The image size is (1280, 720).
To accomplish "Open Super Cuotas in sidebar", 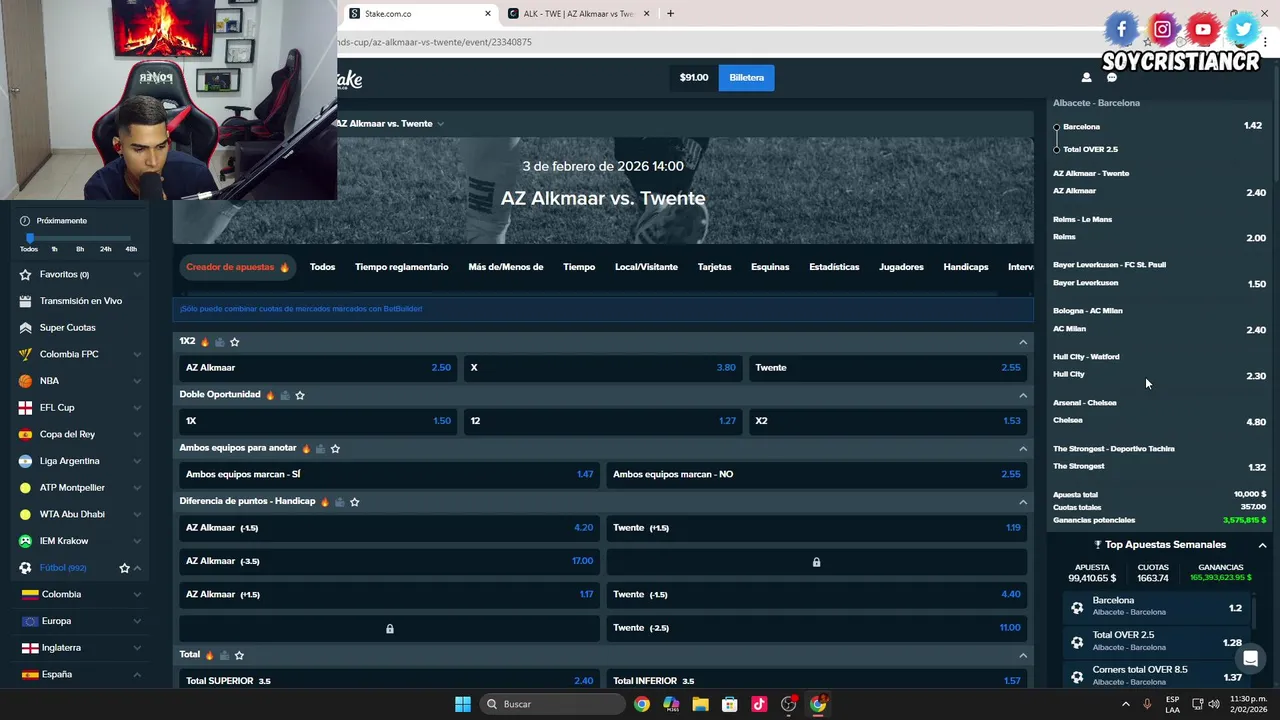I will coord(68,328).
